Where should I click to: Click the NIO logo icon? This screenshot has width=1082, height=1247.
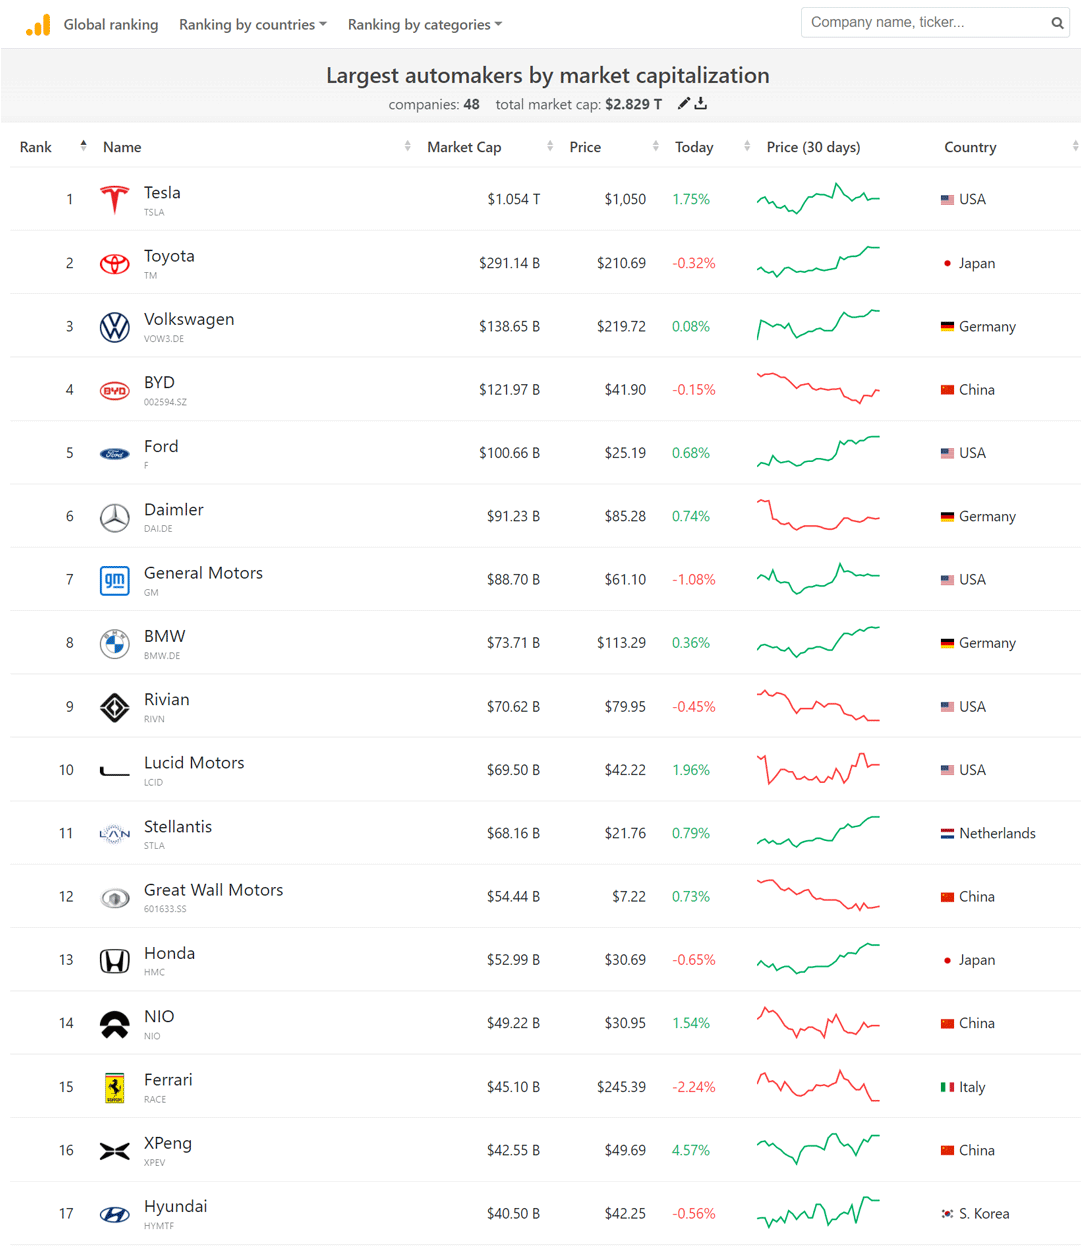click(115, 1024)
